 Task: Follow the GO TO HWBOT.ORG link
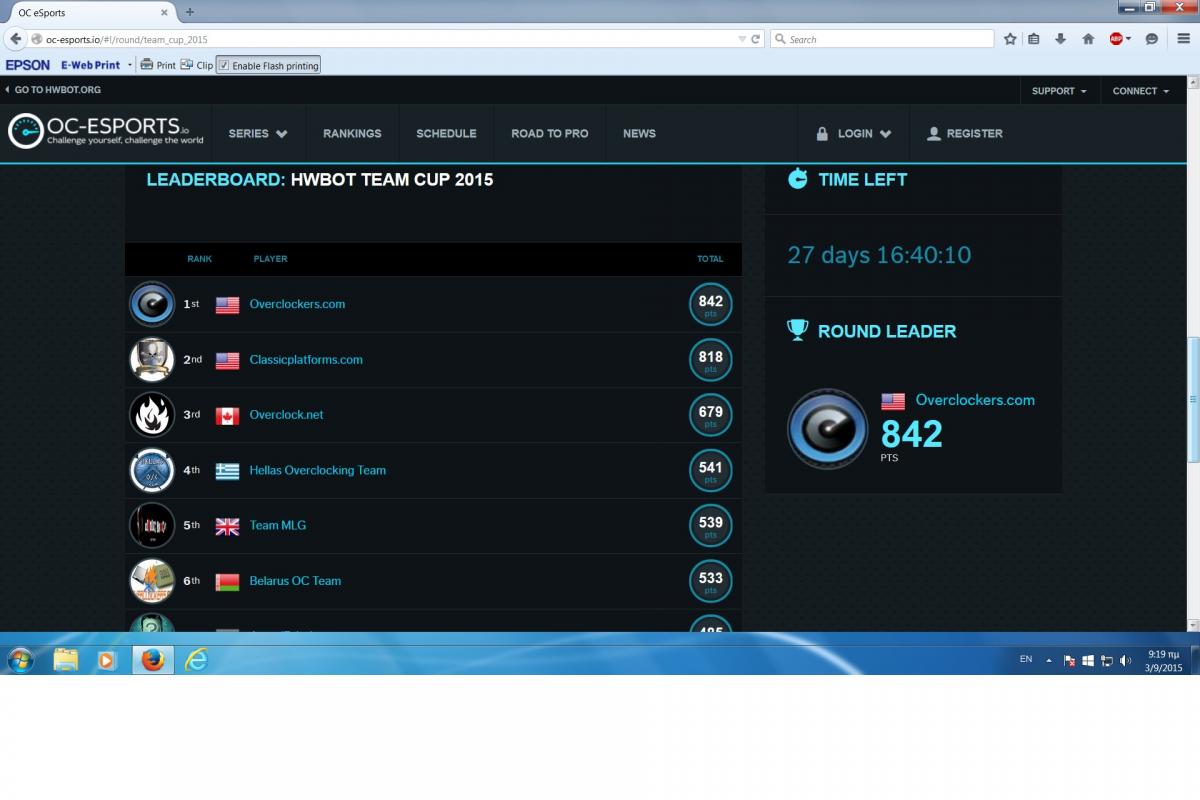point(52,90)
